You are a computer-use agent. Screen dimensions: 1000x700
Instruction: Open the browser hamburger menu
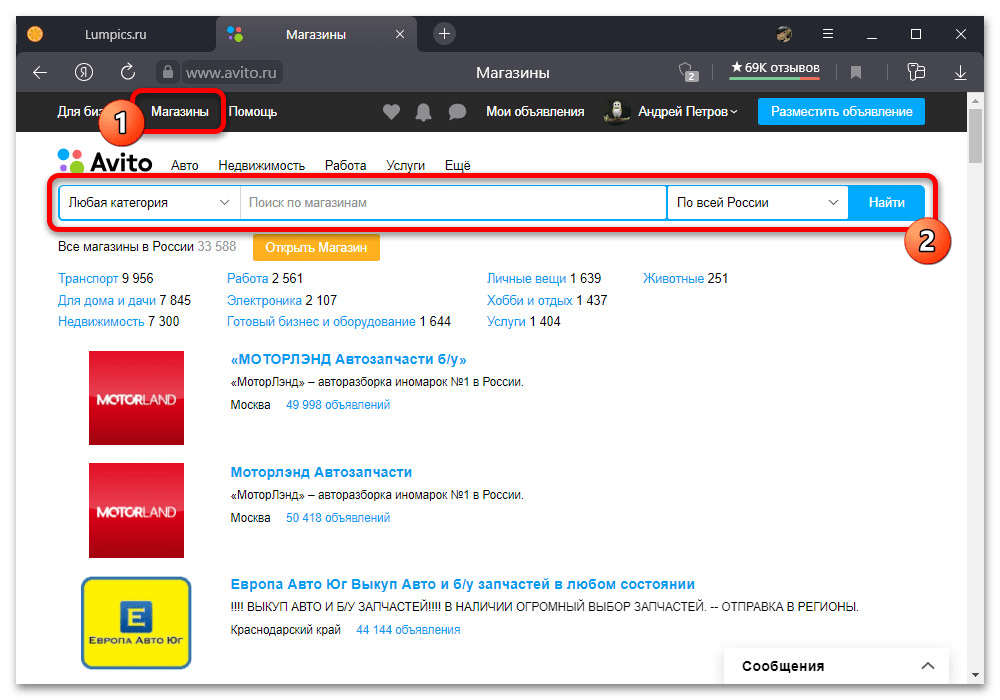(x=828, y=34)
